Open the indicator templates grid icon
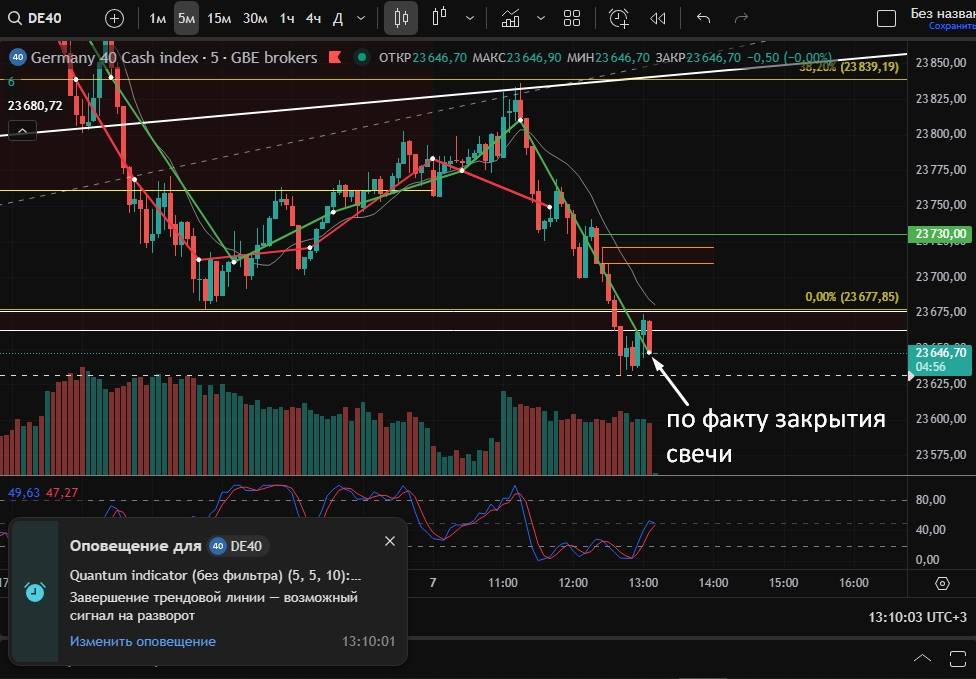 pos(572,18)
